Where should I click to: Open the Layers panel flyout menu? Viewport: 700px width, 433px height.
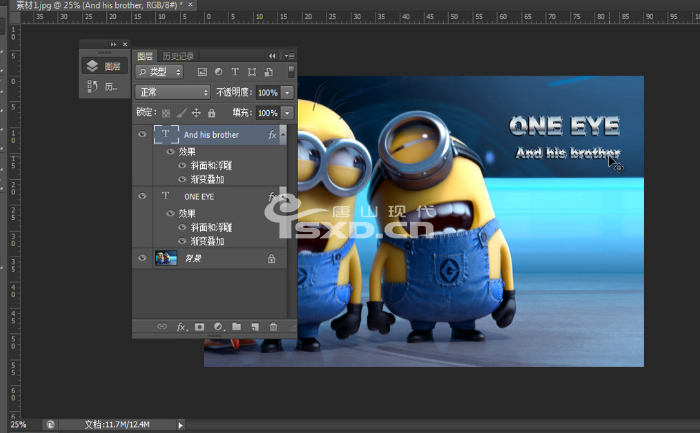point(289,56)
